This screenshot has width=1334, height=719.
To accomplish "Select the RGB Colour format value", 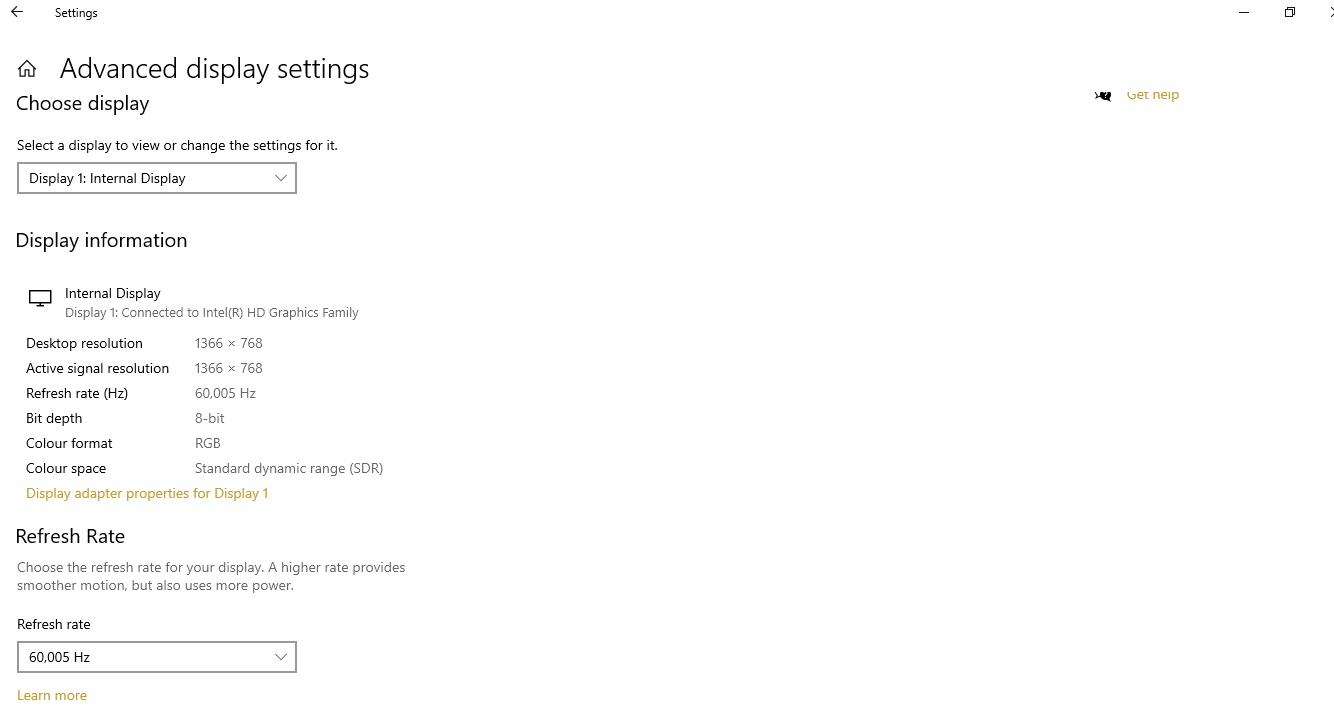I will click(208, 443).
